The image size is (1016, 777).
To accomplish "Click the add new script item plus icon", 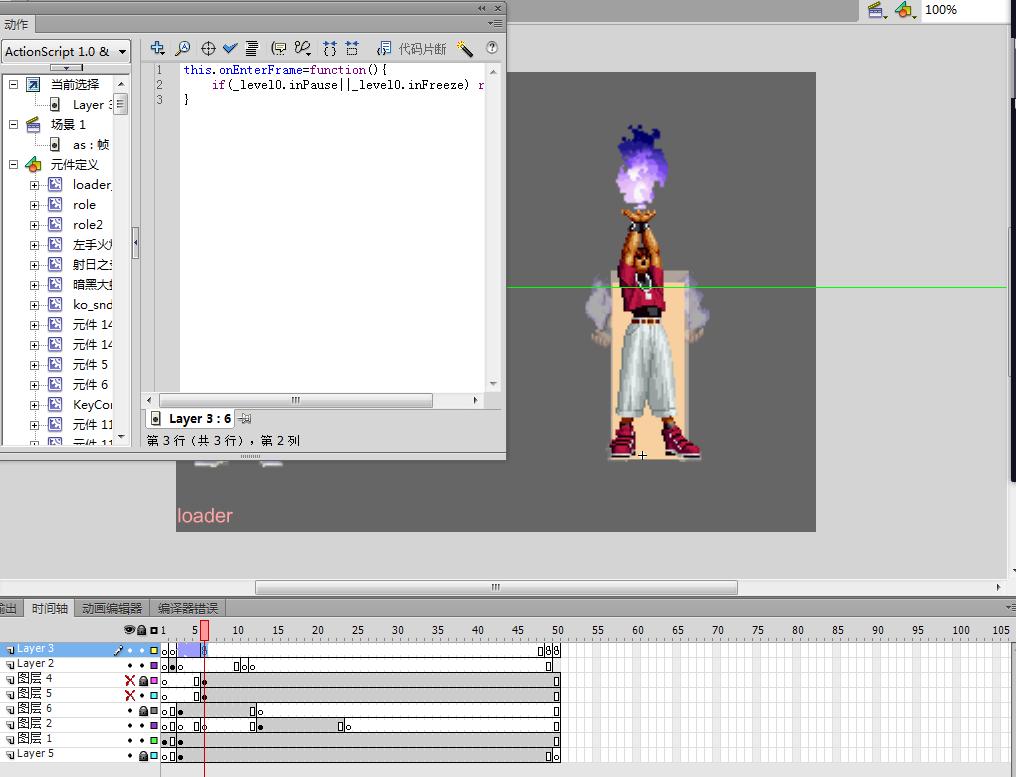I will [x=157, y=48].
